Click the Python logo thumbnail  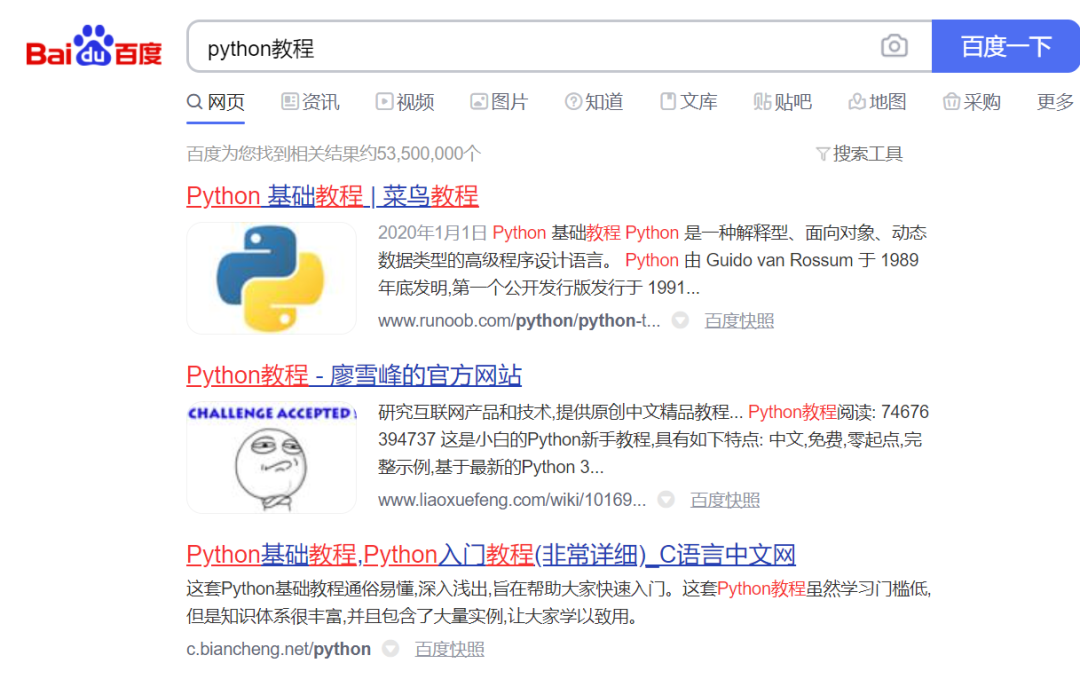click(271, 278)
